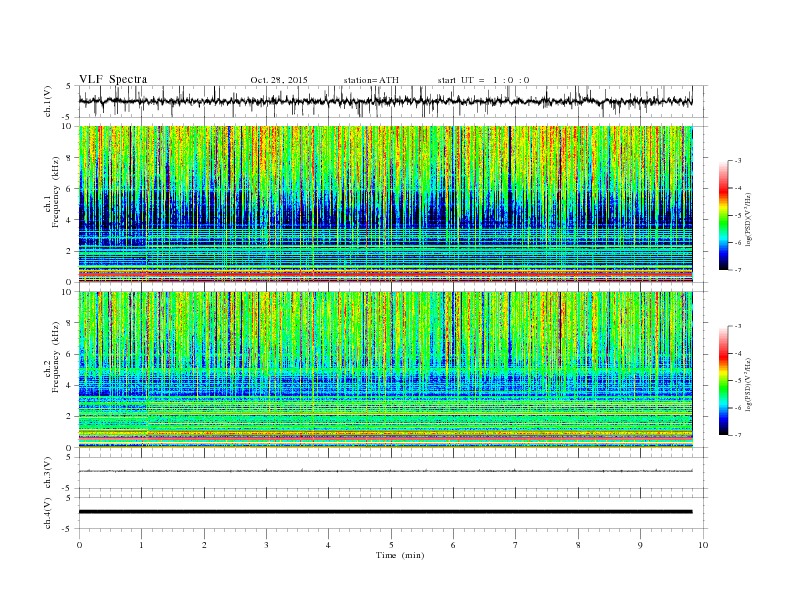Click the time axis tick label "3"
The height and width of the screenshot is (612, 792).
pyautogui.click(x=266, y=545)
